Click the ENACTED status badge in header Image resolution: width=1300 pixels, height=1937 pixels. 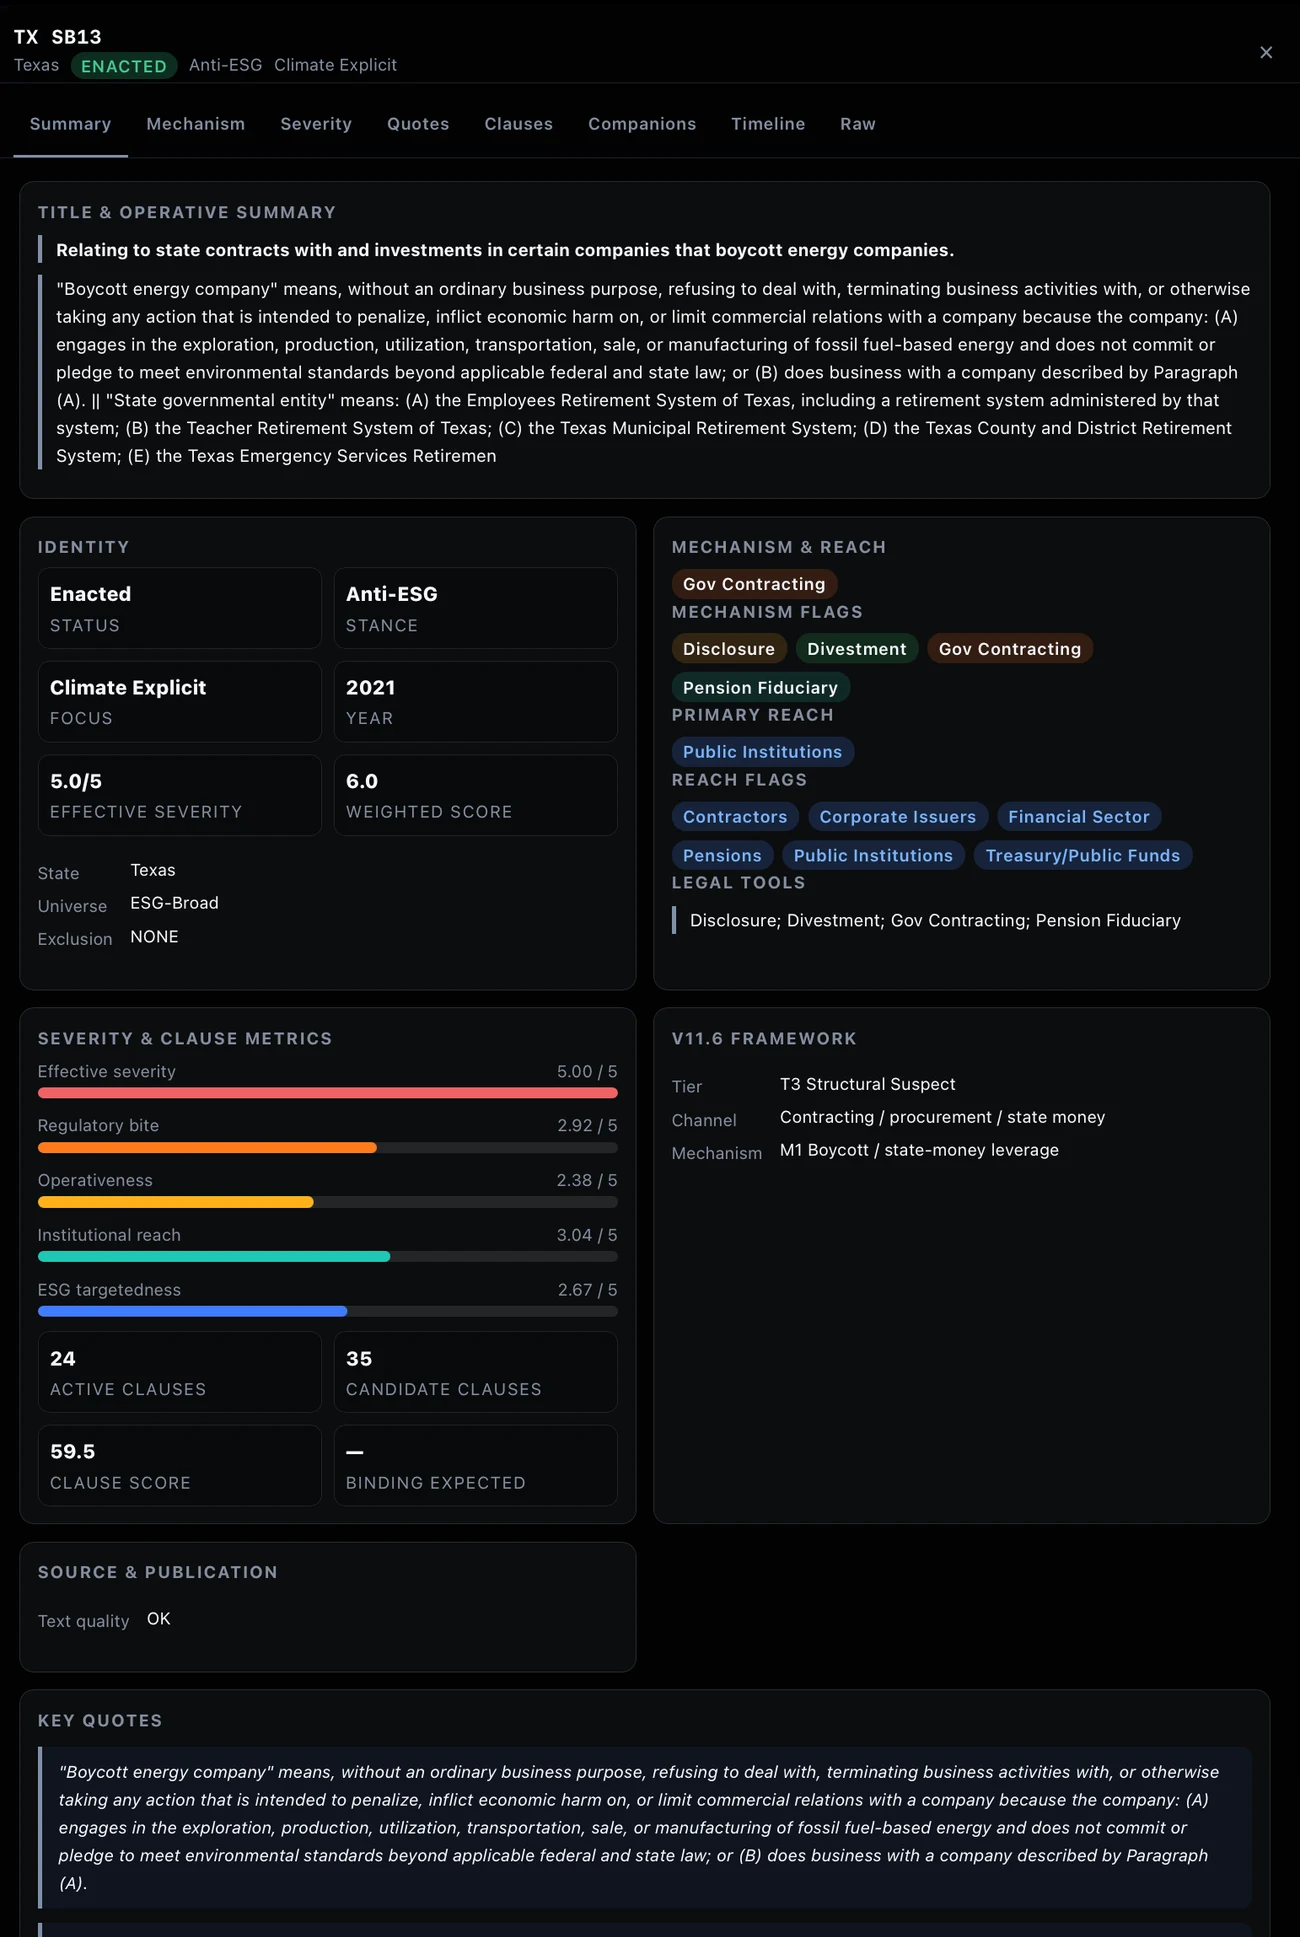pos(124,66)
